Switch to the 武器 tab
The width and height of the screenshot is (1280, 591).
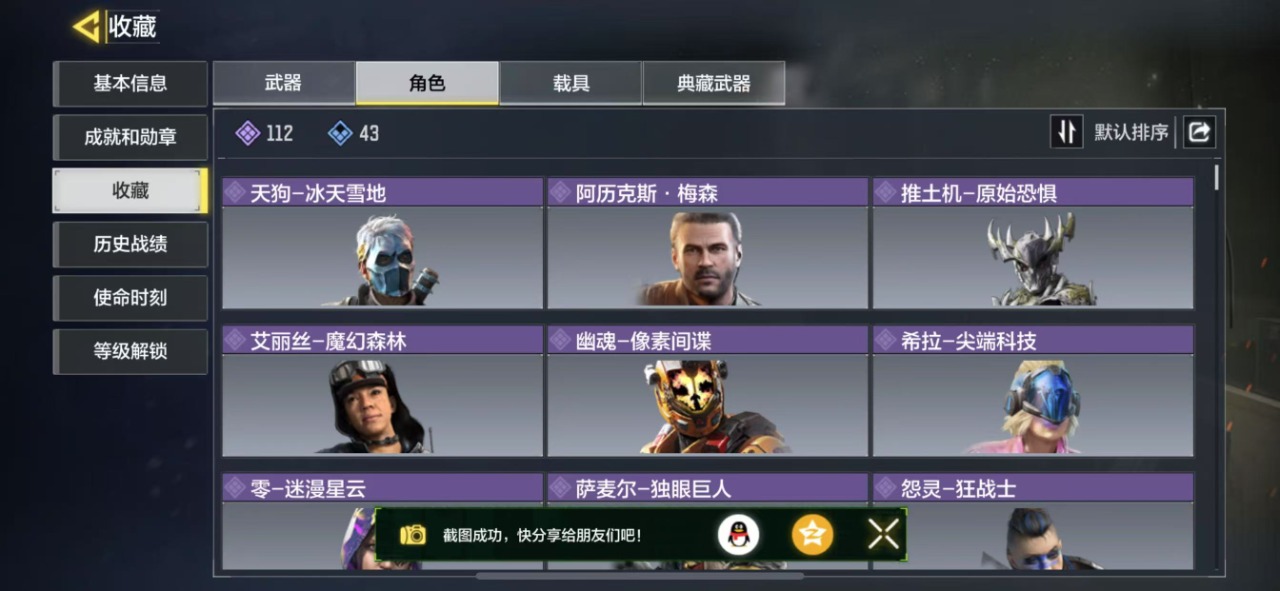(x=284, y=83)
